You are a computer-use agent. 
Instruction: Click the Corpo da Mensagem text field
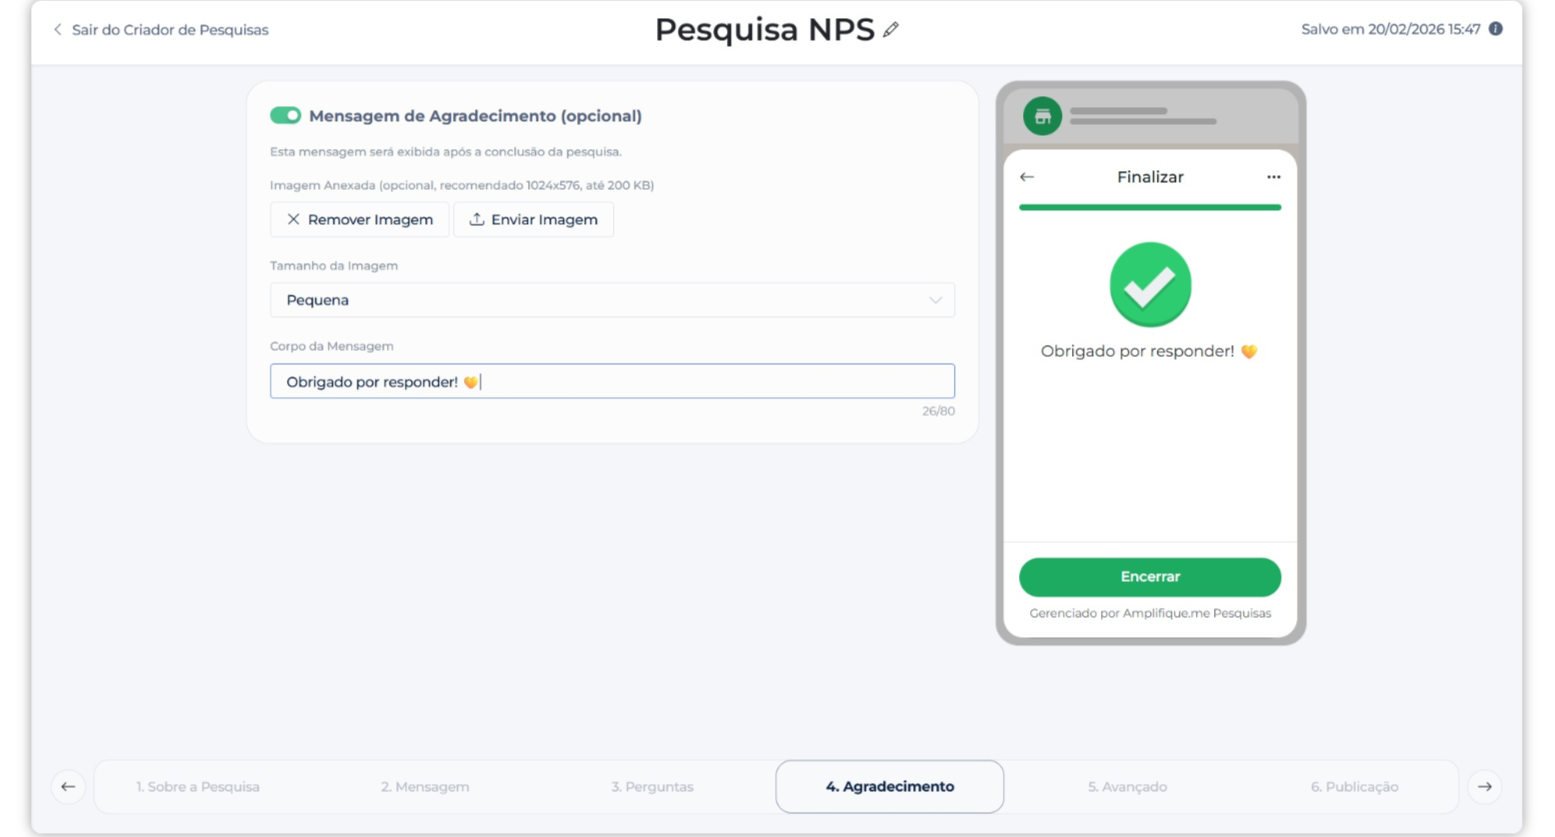[611, 381]
